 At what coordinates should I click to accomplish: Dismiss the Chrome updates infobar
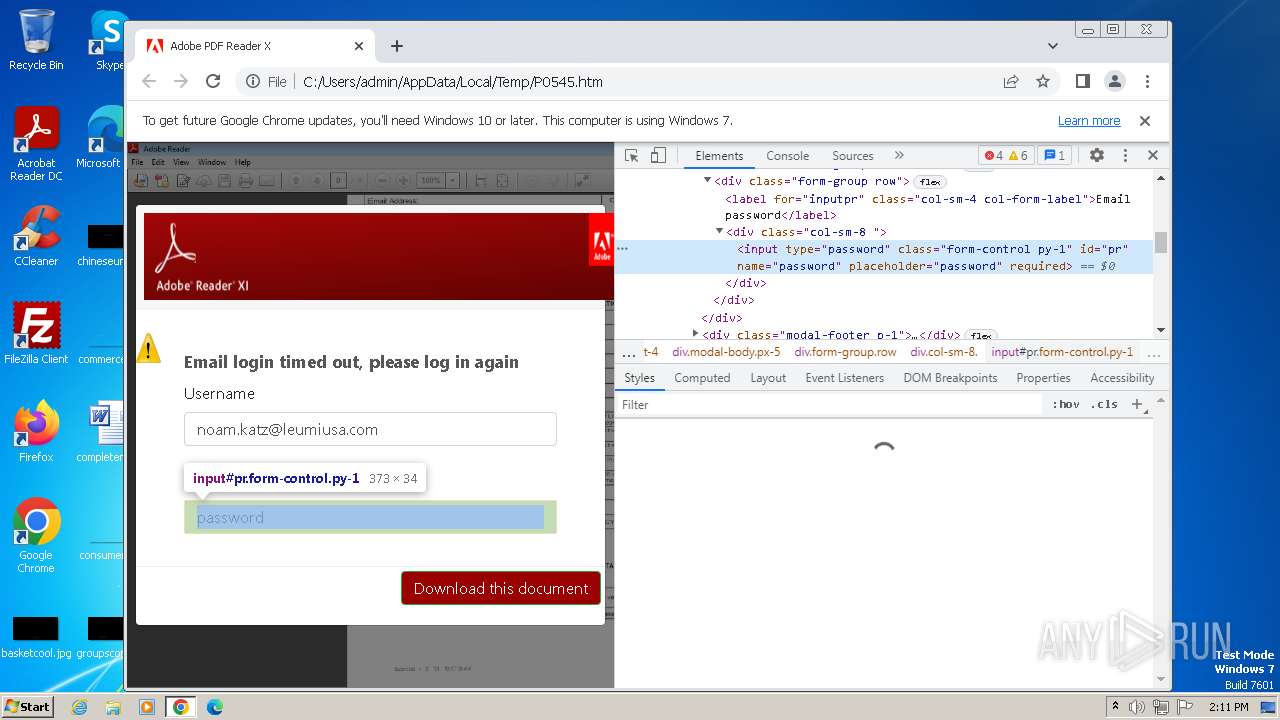tap(1145, 121)
